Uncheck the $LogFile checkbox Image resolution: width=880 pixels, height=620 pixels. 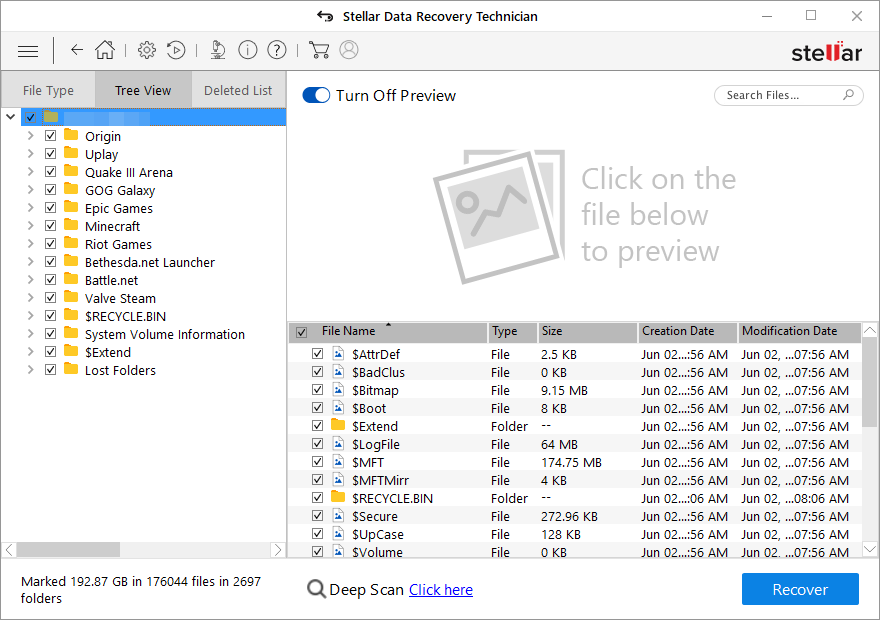coord(317,443)
